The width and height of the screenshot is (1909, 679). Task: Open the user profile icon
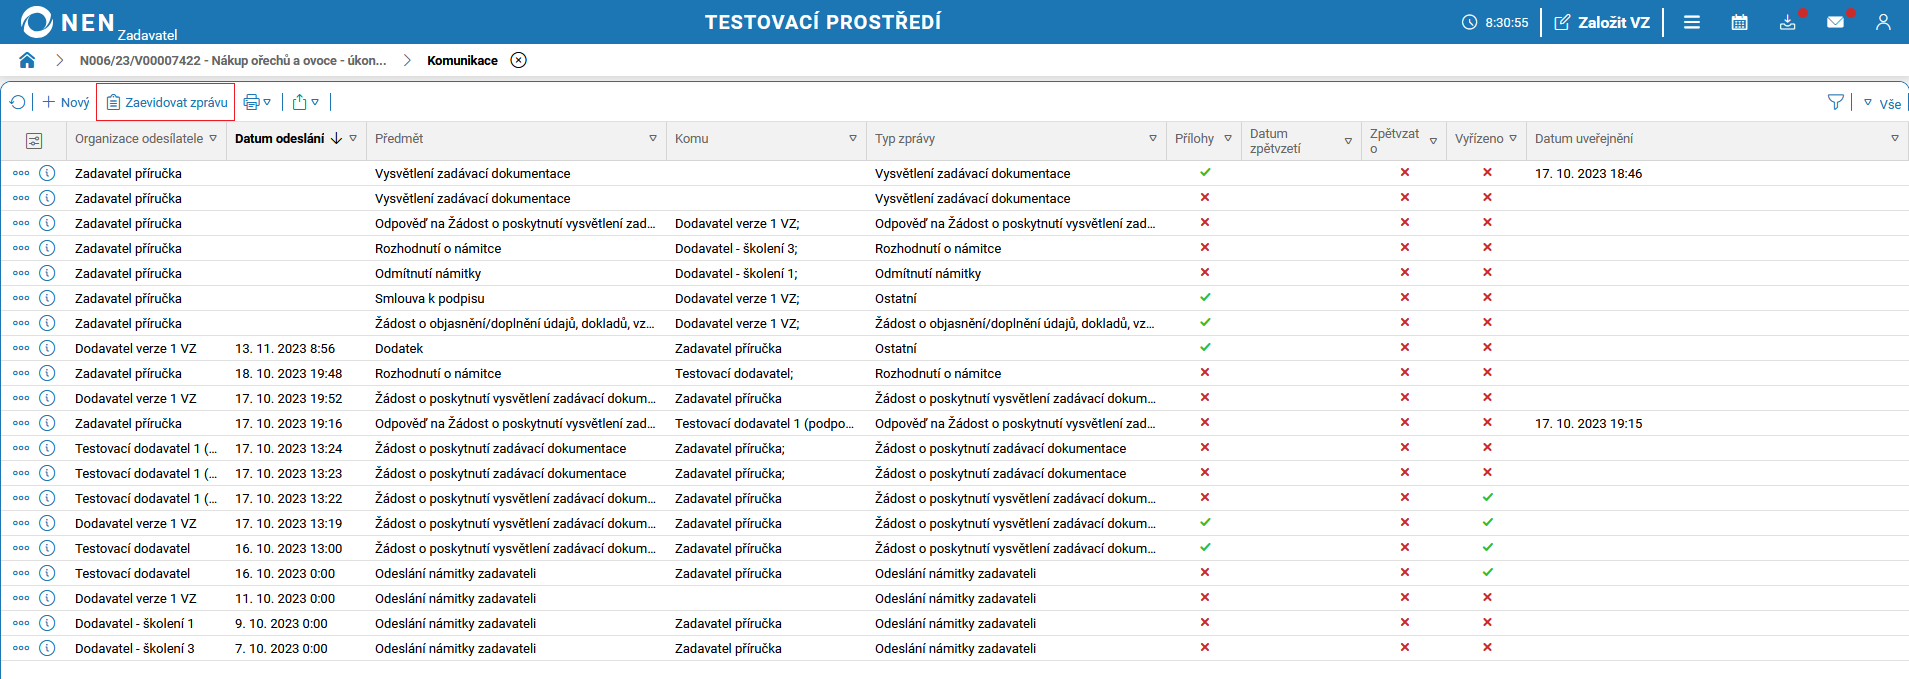1883,22
